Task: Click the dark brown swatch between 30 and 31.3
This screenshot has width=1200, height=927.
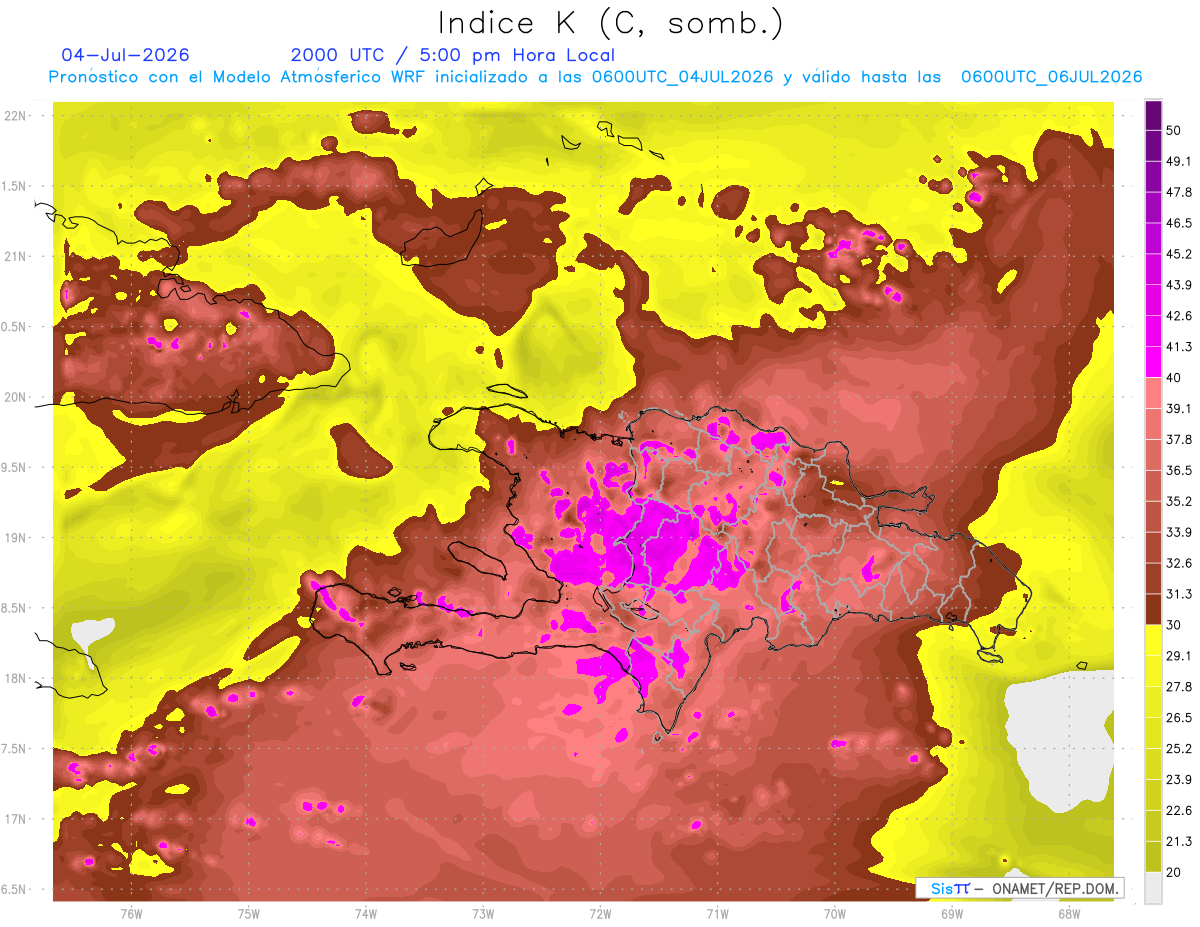Action: [x=1153, y=609]
